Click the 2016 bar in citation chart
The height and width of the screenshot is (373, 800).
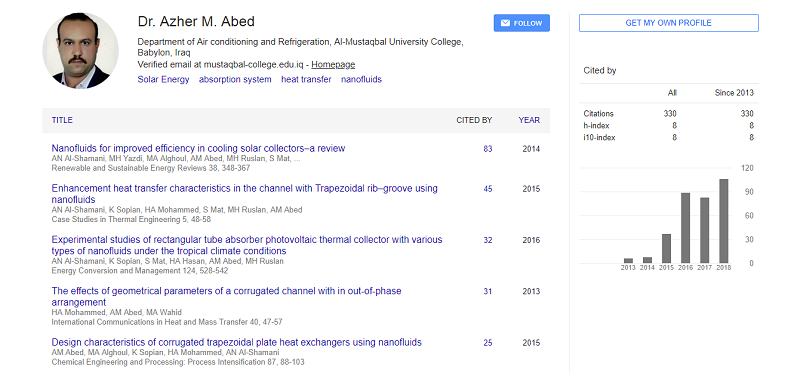tap(686, 228)
